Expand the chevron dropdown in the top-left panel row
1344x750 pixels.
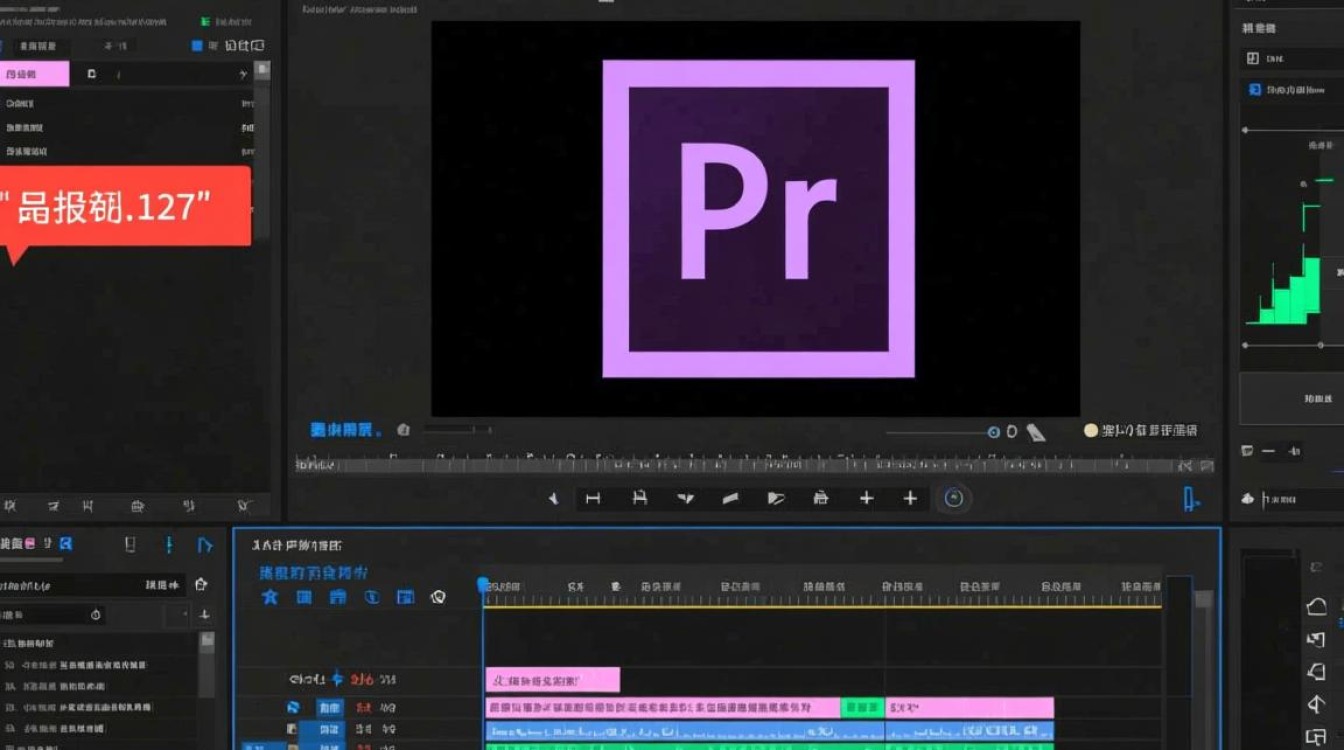[x=243, y=74]
